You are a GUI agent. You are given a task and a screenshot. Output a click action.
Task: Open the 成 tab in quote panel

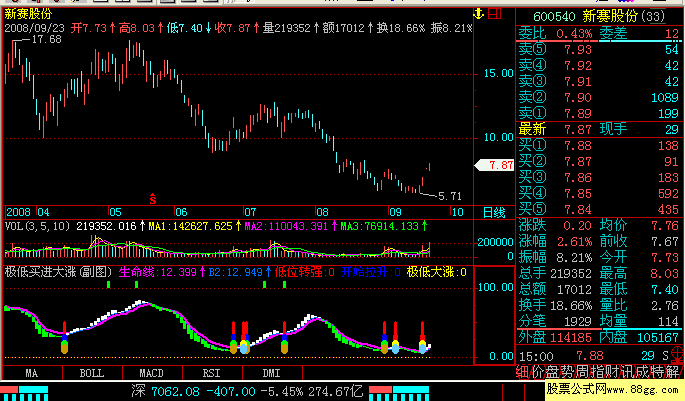[x=642, y=372]
